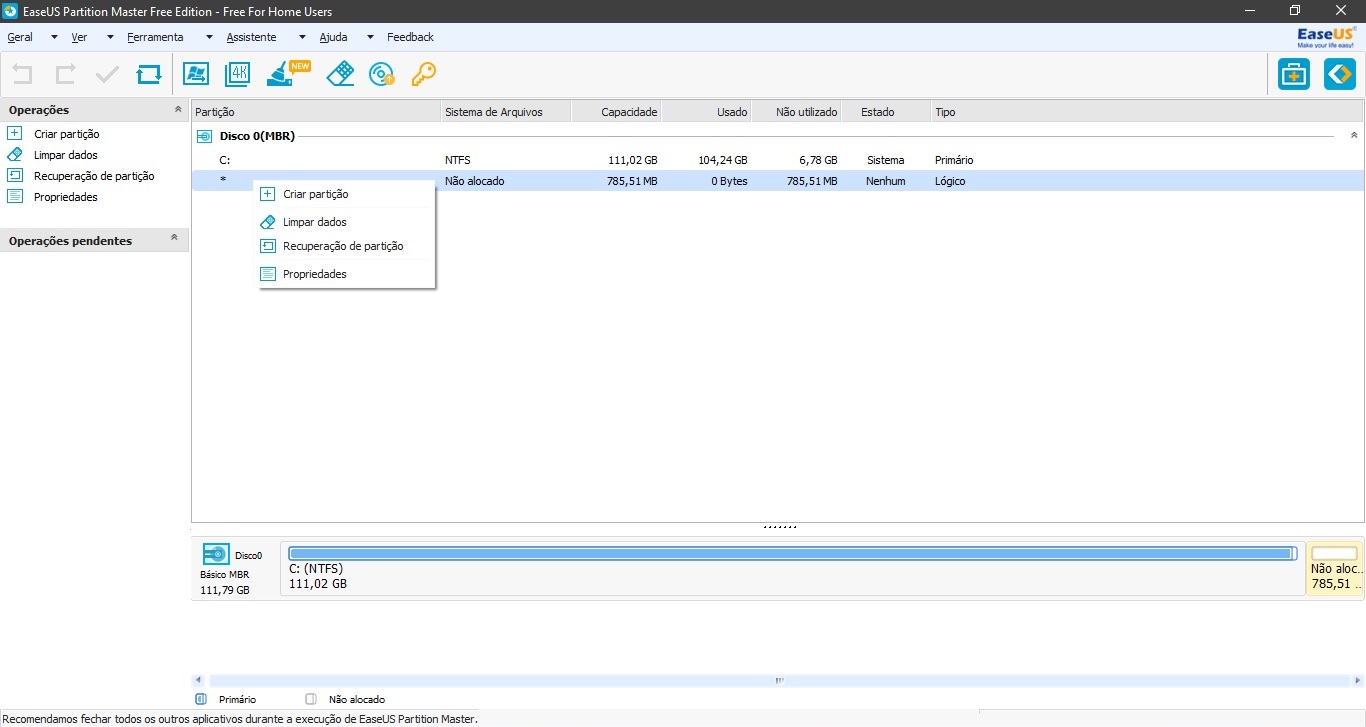Sort by the Estado column header
The width and height of the screenshot is (1366, 727).
pos(886,112)
